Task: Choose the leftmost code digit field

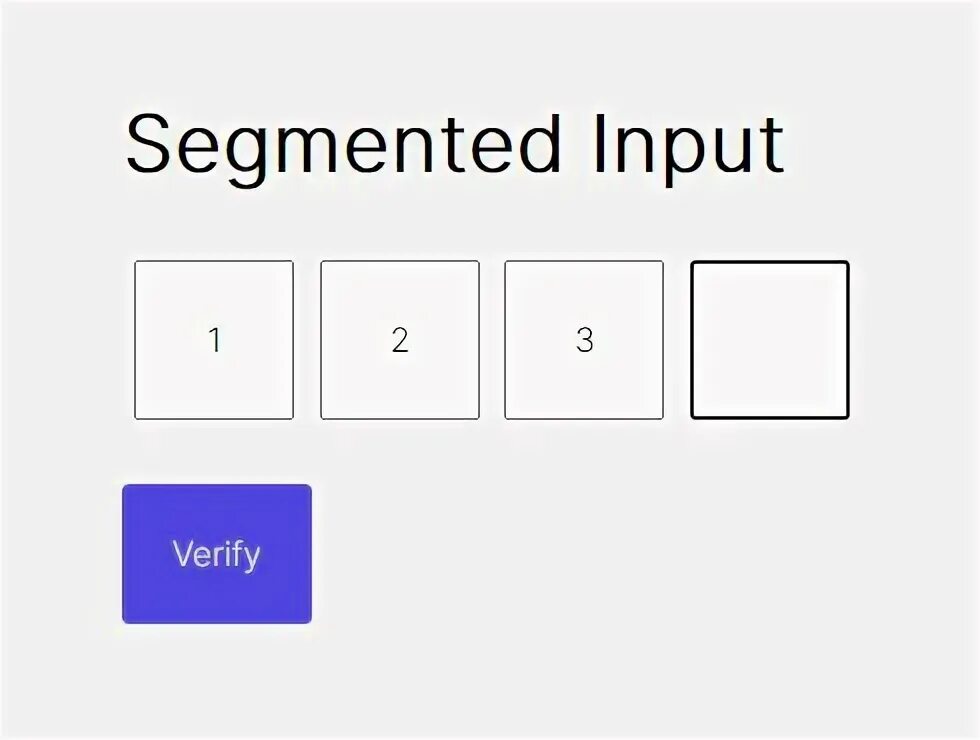Action: coord(214,340)
